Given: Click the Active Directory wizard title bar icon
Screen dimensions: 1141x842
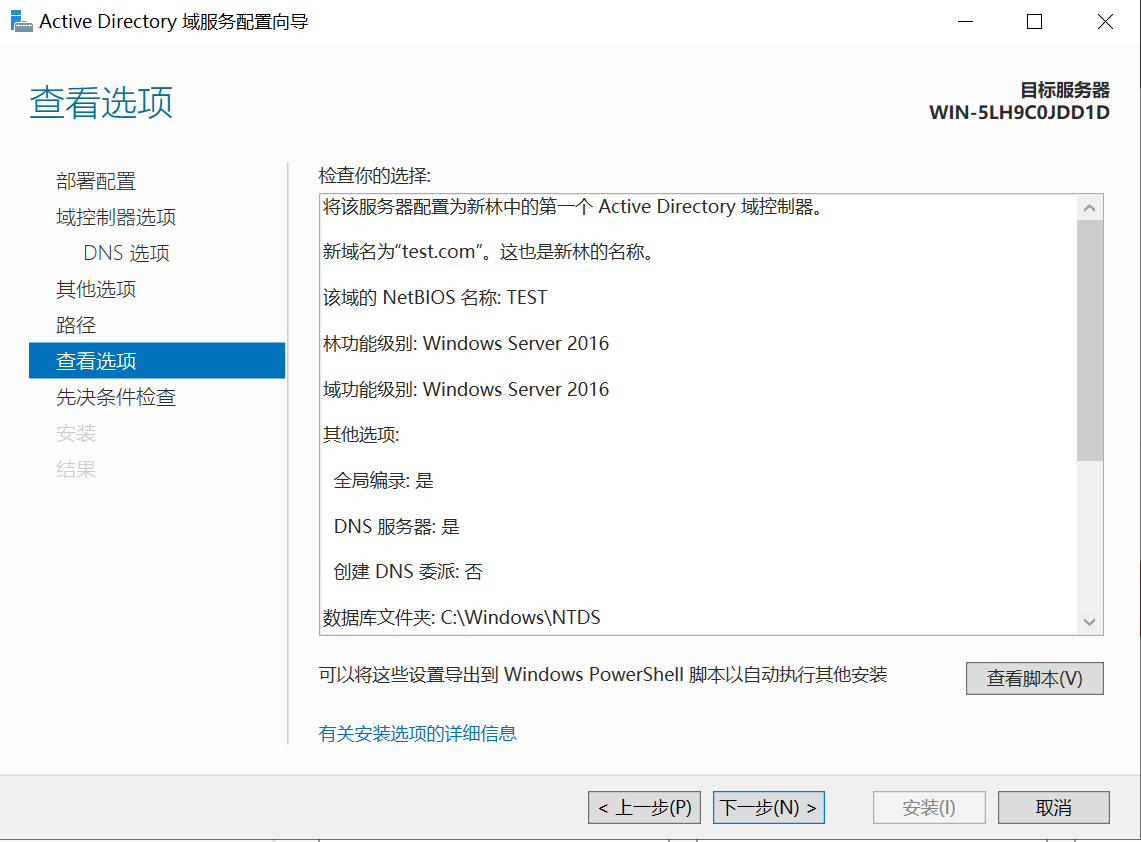Looking at the screenshot, I should tap(22, 21).
